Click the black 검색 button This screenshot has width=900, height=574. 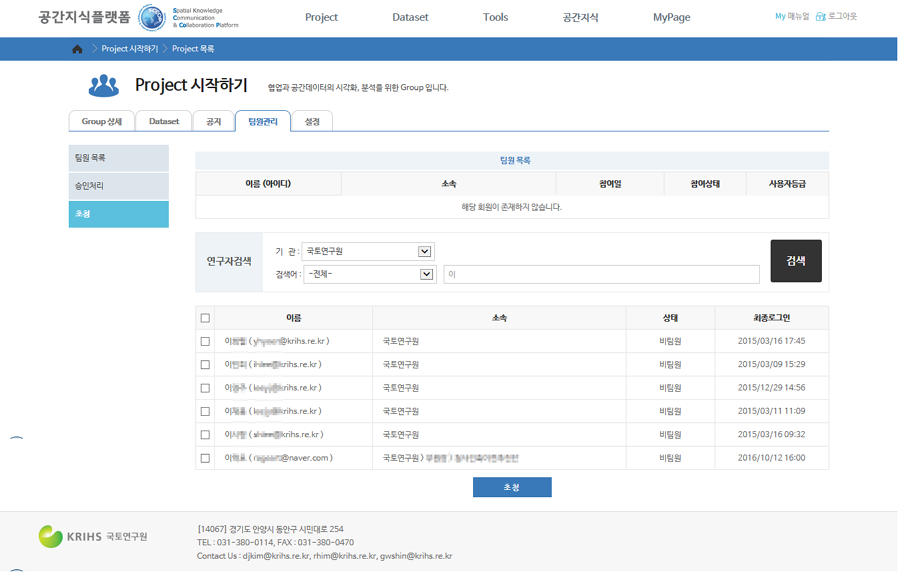[796, 261]
